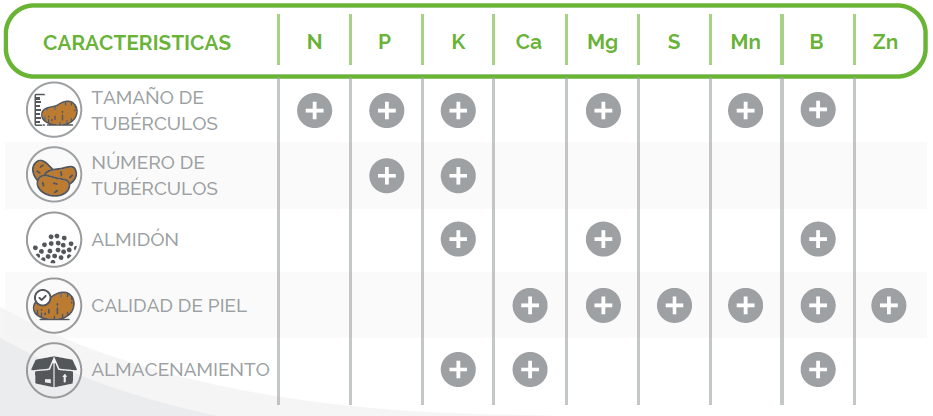Image resolution: width=933 pixels, height=416 pixels.
Task: Click the plus for Calidad de Piel under S
Action: (x=674, y=305)
